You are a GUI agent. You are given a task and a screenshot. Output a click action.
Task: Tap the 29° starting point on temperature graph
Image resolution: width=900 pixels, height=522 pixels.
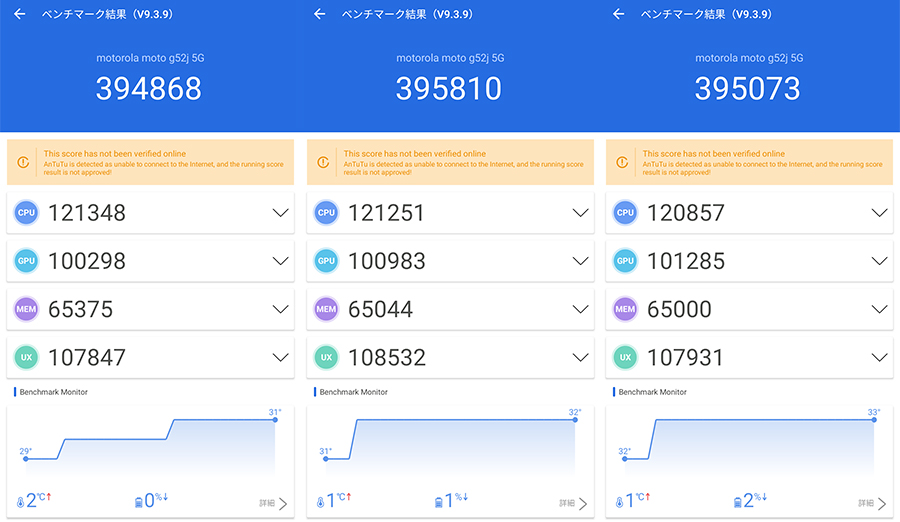(26, 459)
